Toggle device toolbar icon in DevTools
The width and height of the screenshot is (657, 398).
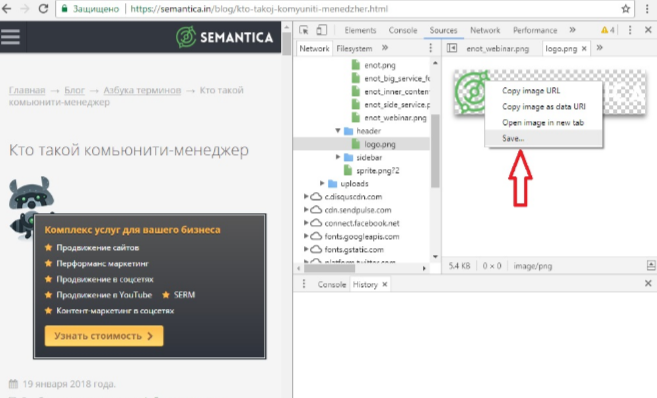tap(321, 30)
